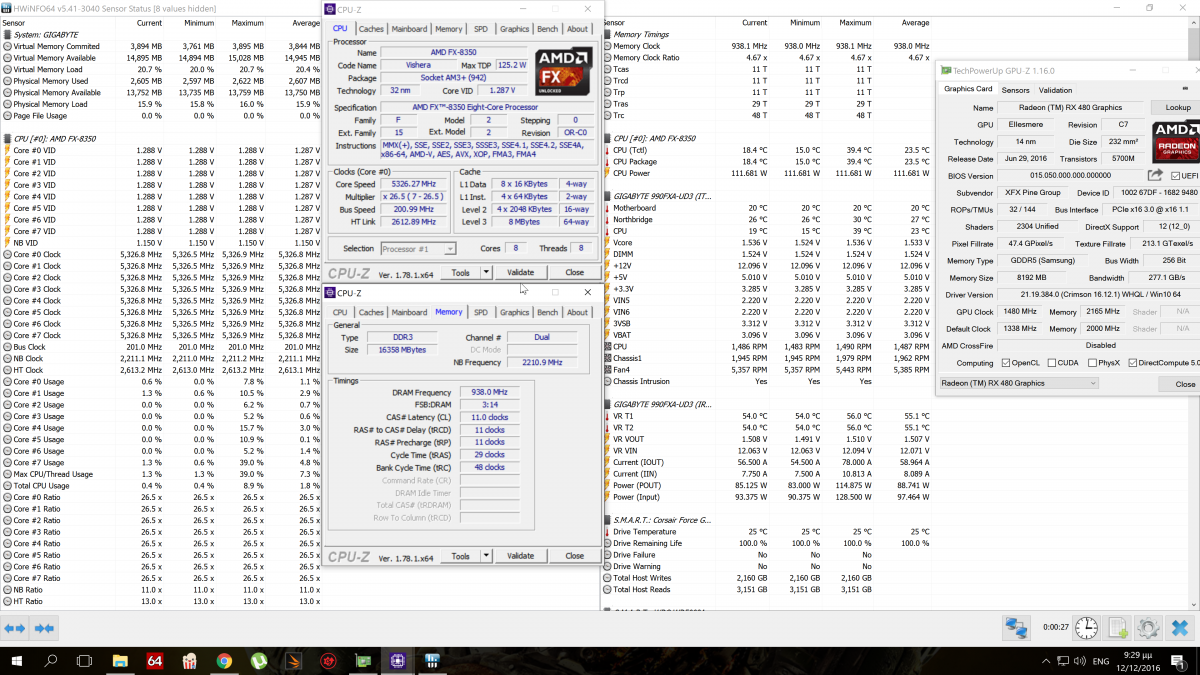Toggle CUDA checkbox in GPU-Z
The image size is (1200, 675).
1050,363
